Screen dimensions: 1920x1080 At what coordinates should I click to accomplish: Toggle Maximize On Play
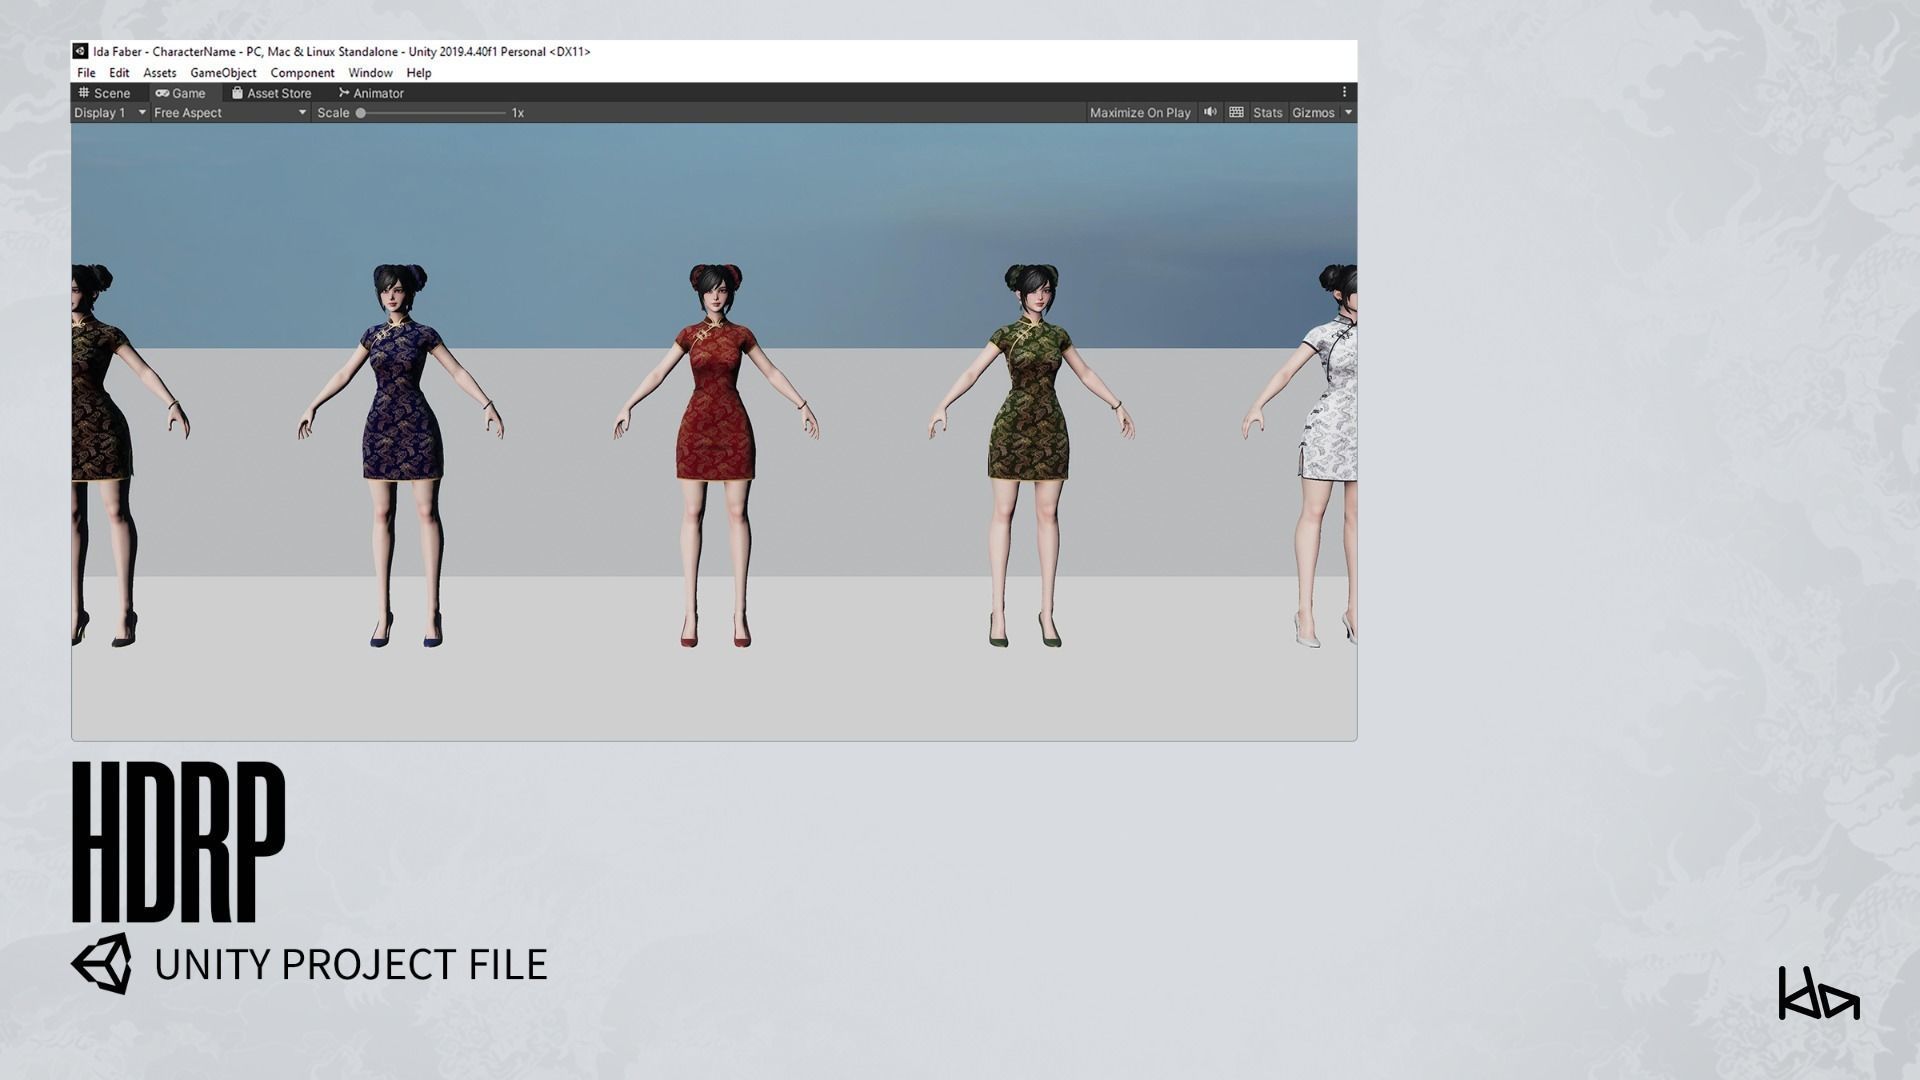coord(1140,113)
